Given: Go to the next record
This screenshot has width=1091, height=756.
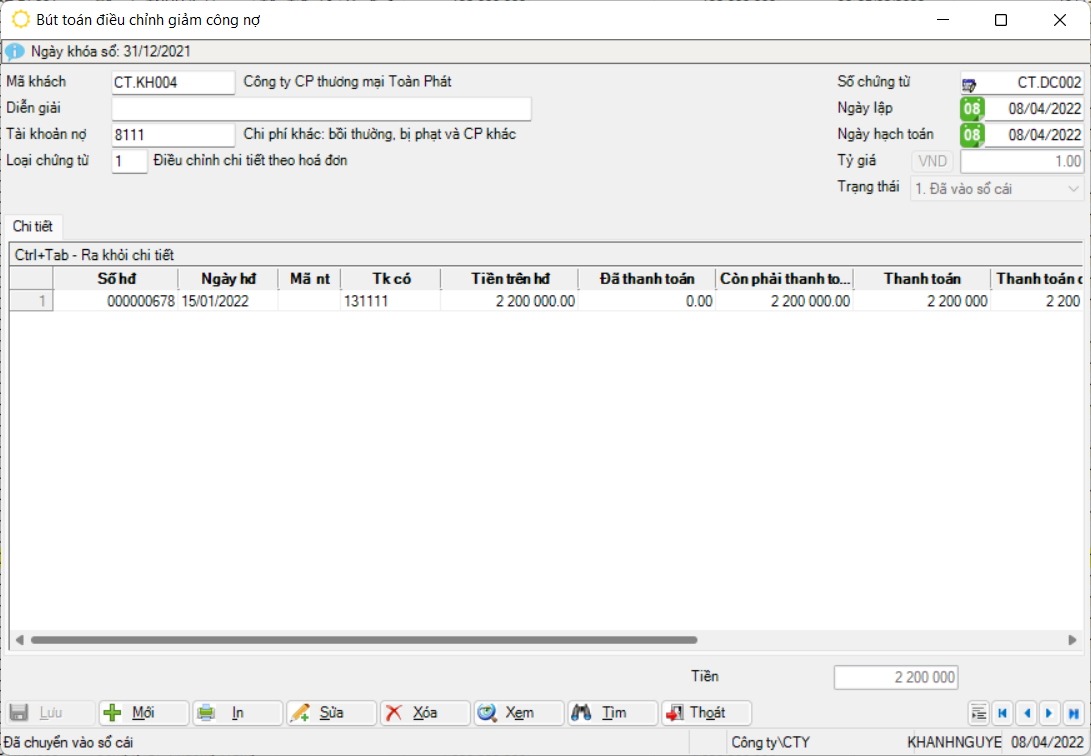Looking at the screenshot, I should click(1049, 713).
